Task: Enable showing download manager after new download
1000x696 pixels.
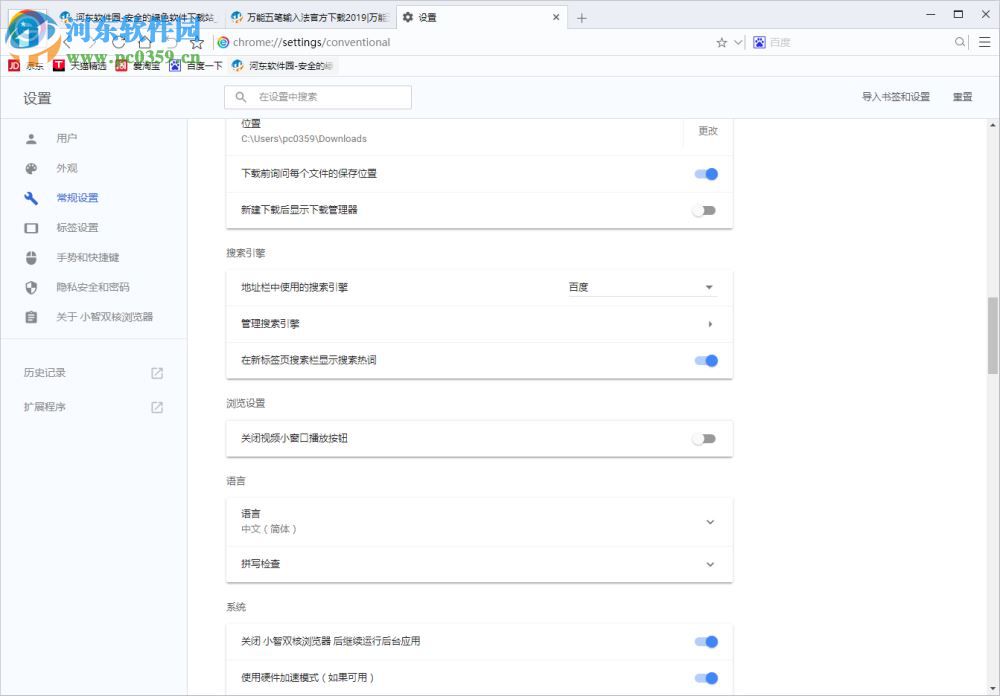Action: (706, 211)
